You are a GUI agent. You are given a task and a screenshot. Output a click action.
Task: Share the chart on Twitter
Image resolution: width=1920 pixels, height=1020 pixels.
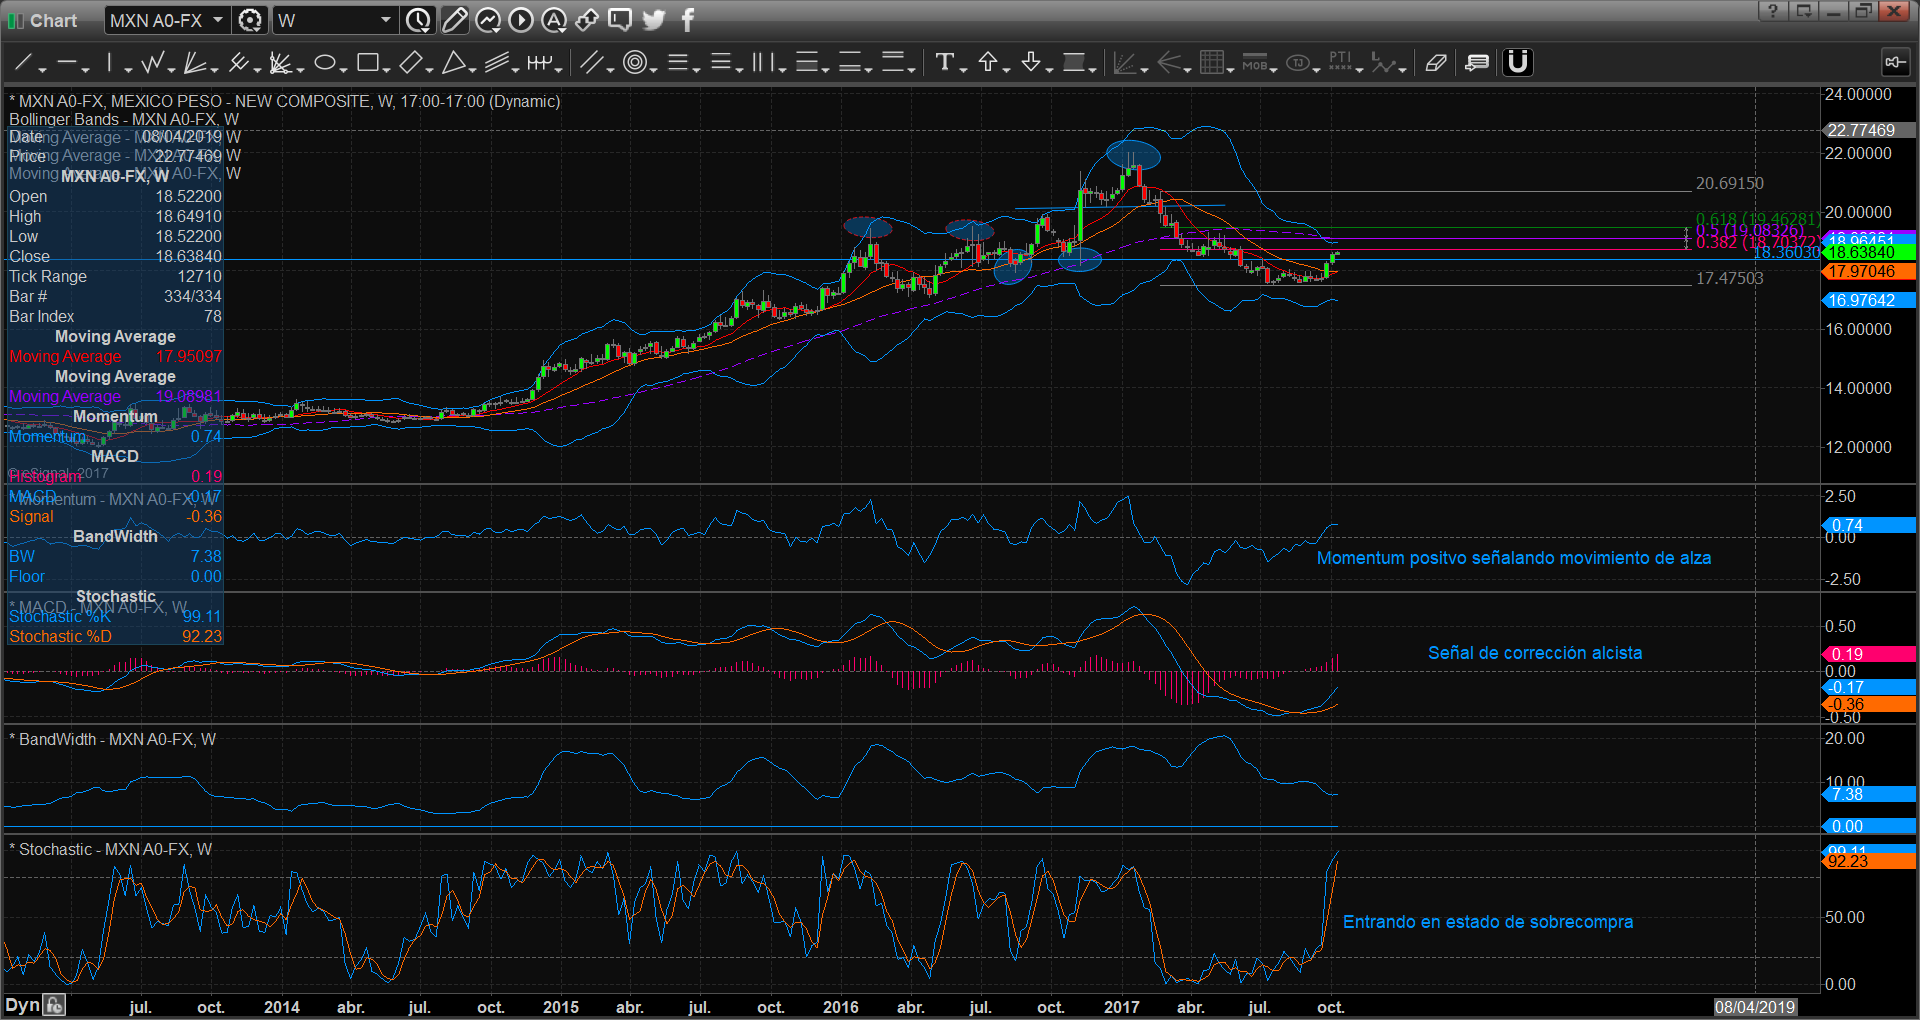654,20
